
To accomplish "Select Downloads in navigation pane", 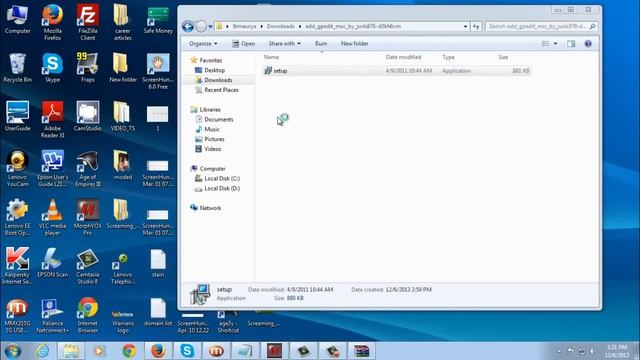I will coord(218,80).
